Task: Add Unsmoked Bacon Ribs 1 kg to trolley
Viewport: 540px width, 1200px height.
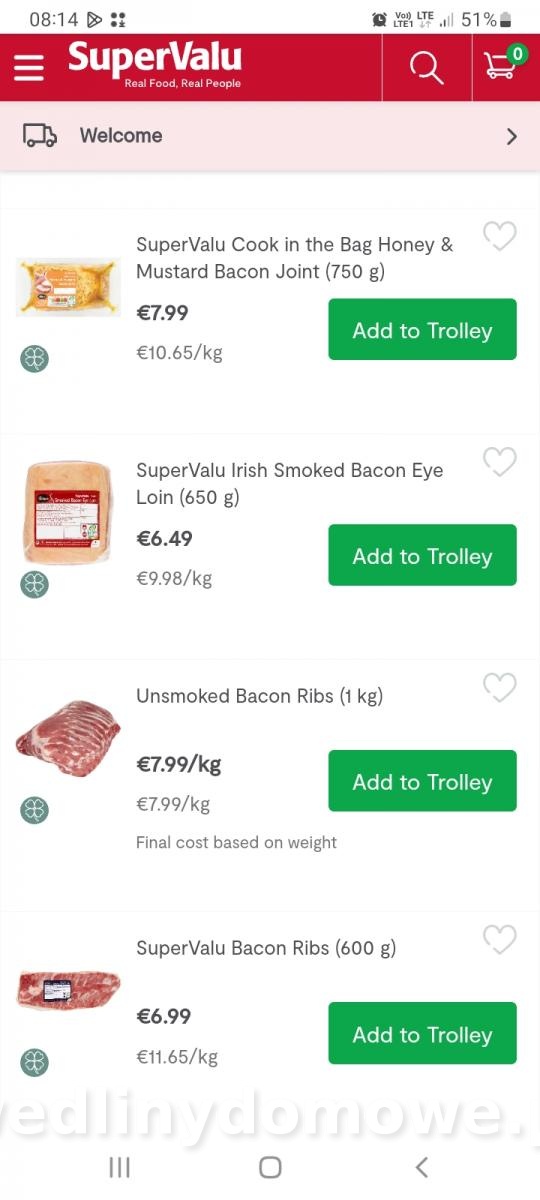Action: click(423, 782)
